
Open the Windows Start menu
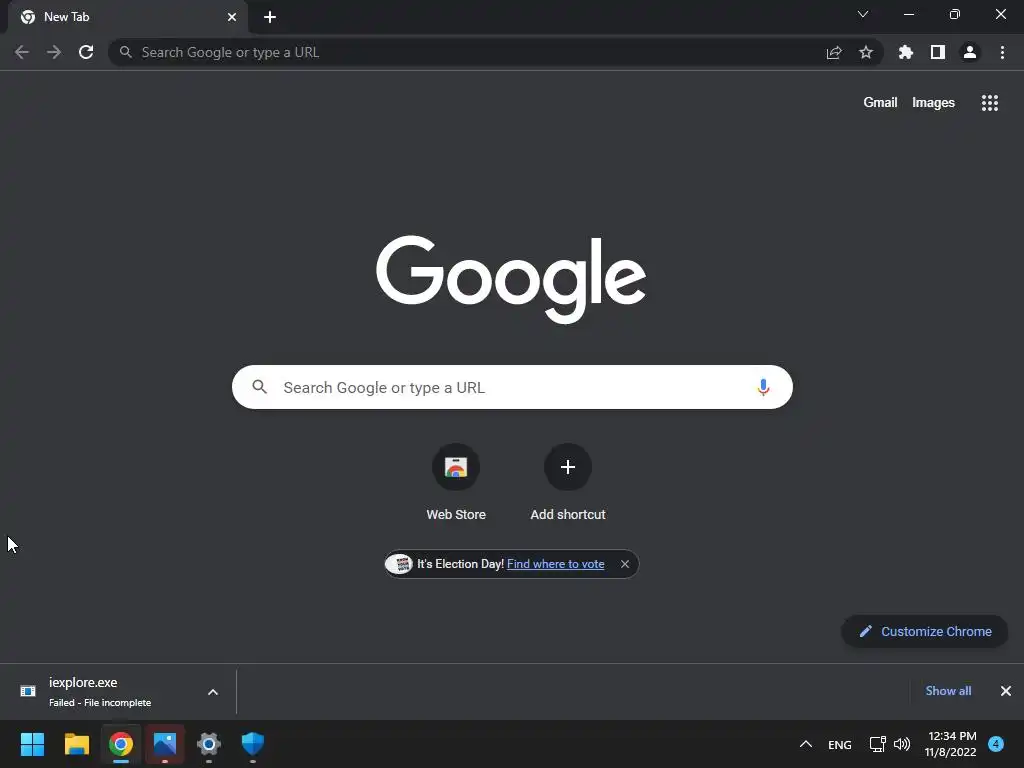[33, 744]
